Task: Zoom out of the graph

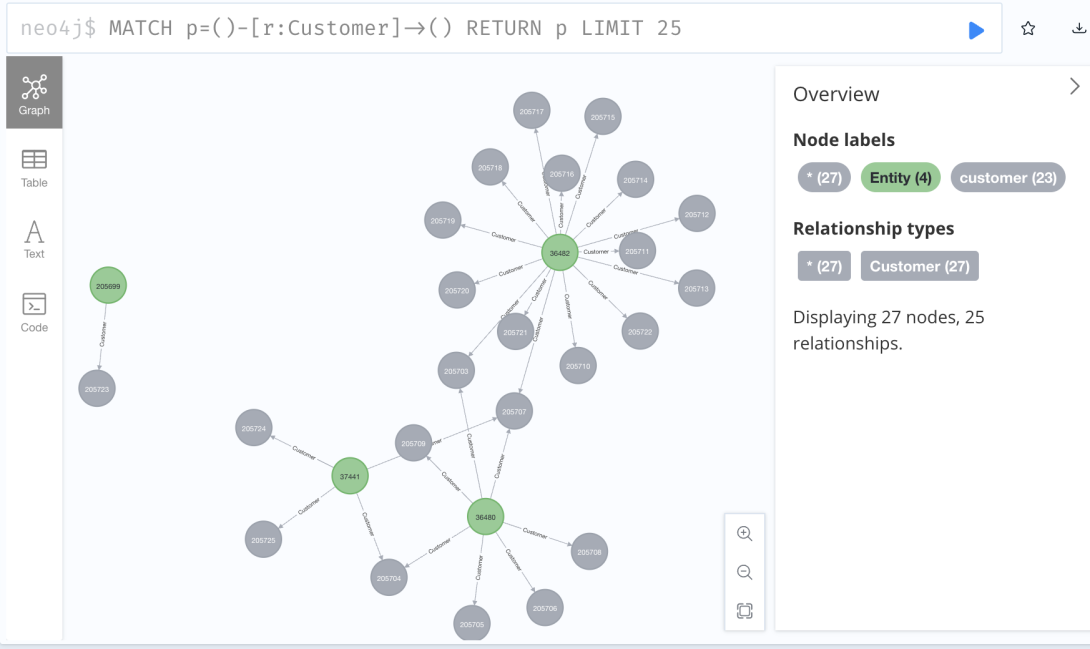Action: tap(745, 573)
